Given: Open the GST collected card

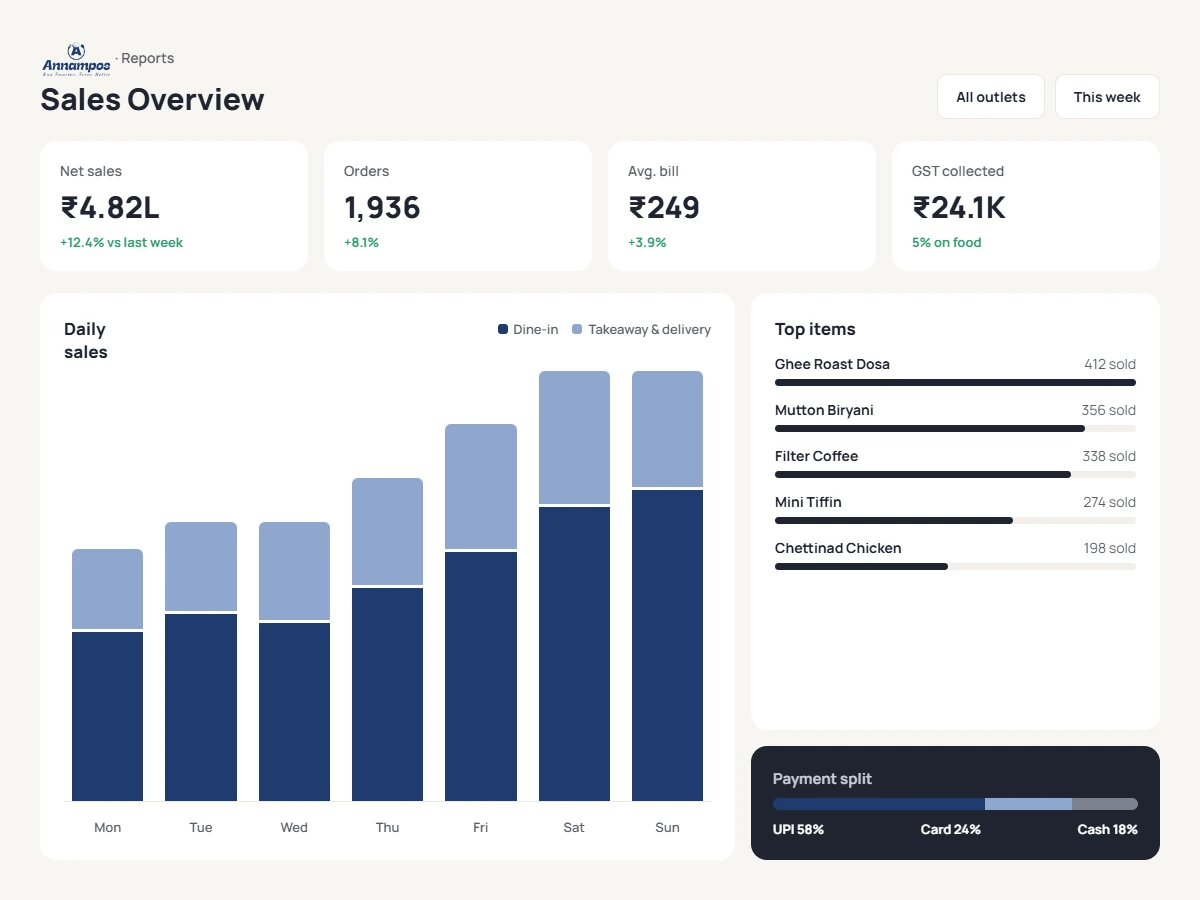Looking at the screenshot, I should click(x=1026, y=206).
